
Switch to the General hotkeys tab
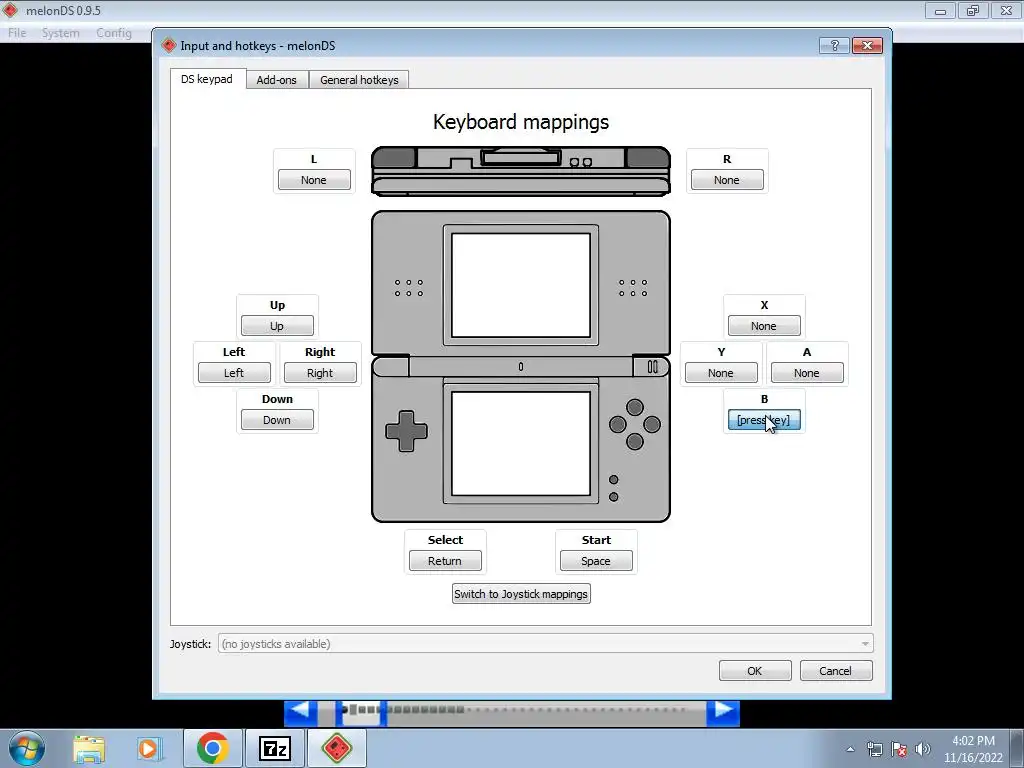click(x=359, y=80)
